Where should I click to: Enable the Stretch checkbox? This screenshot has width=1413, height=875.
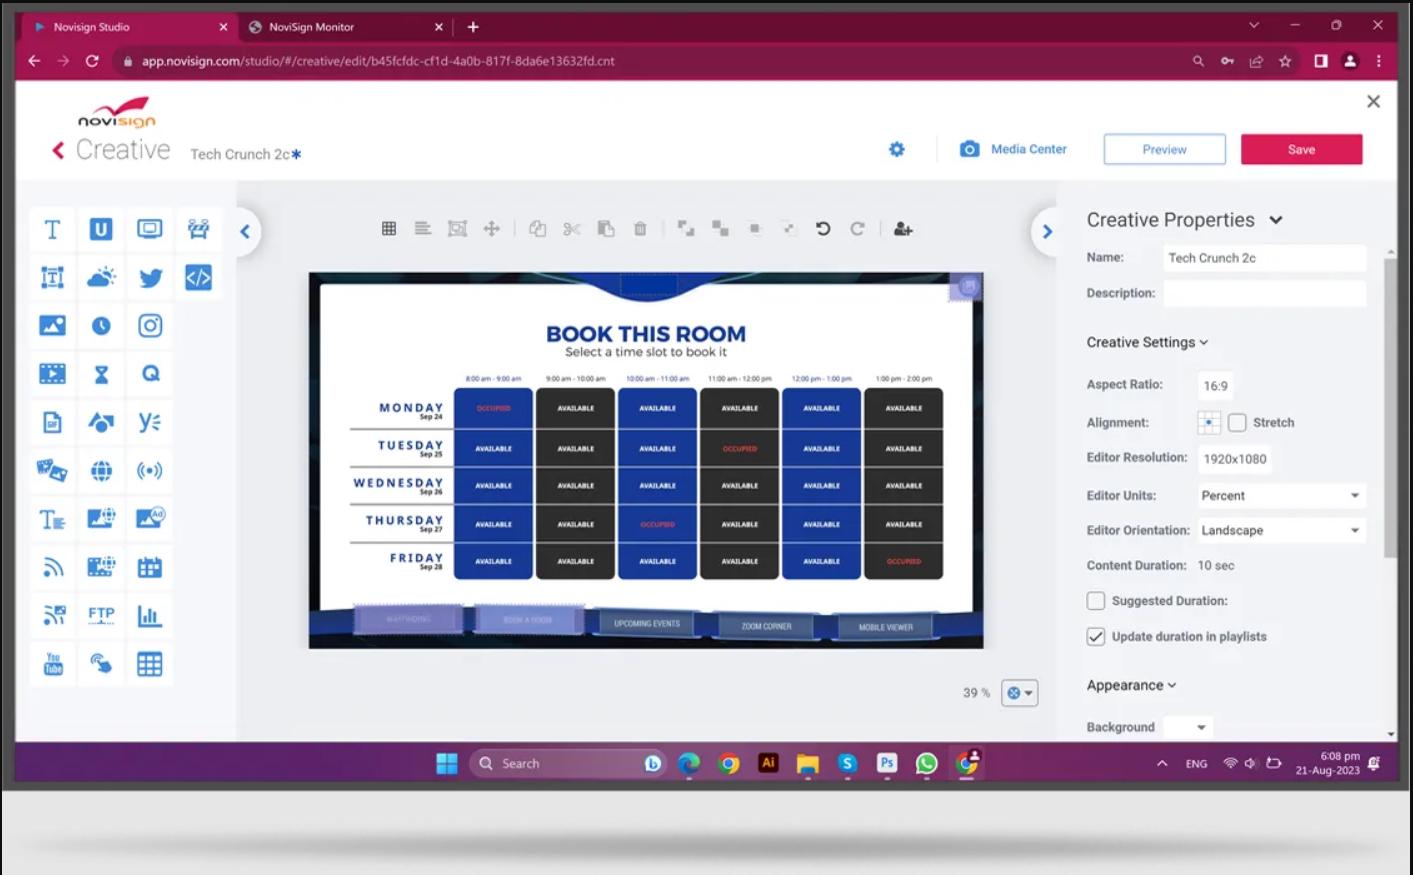tap(1237, 423)
